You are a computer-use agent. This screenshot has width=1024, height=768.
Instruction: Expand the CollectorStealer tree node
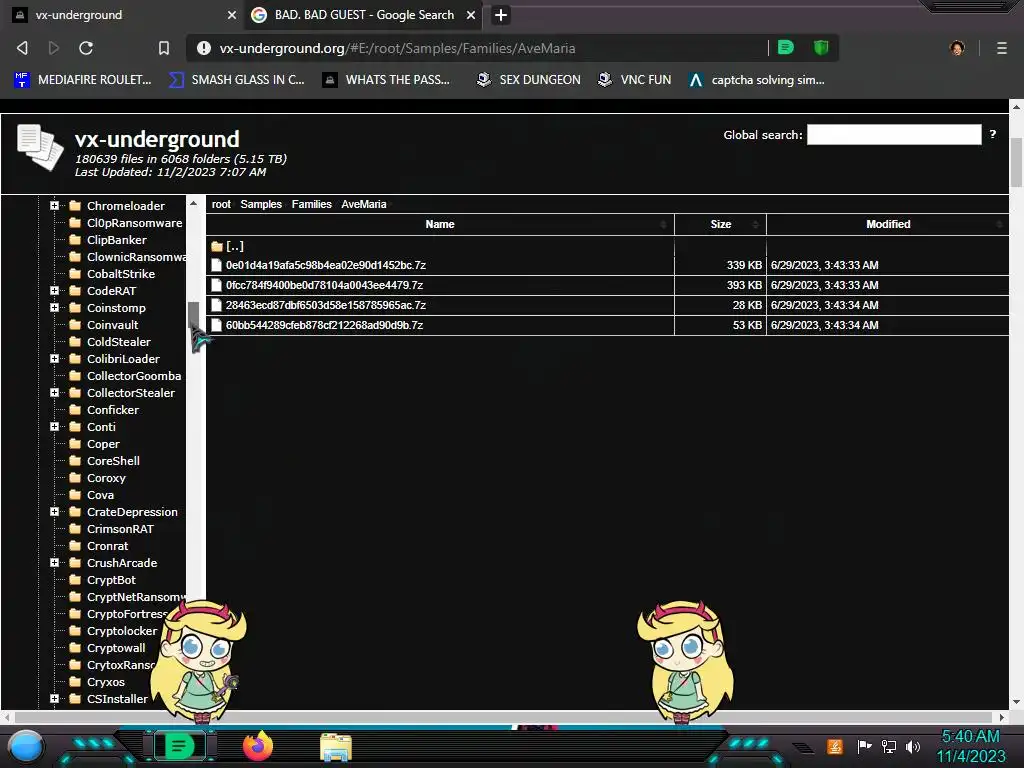click(54, 392)
